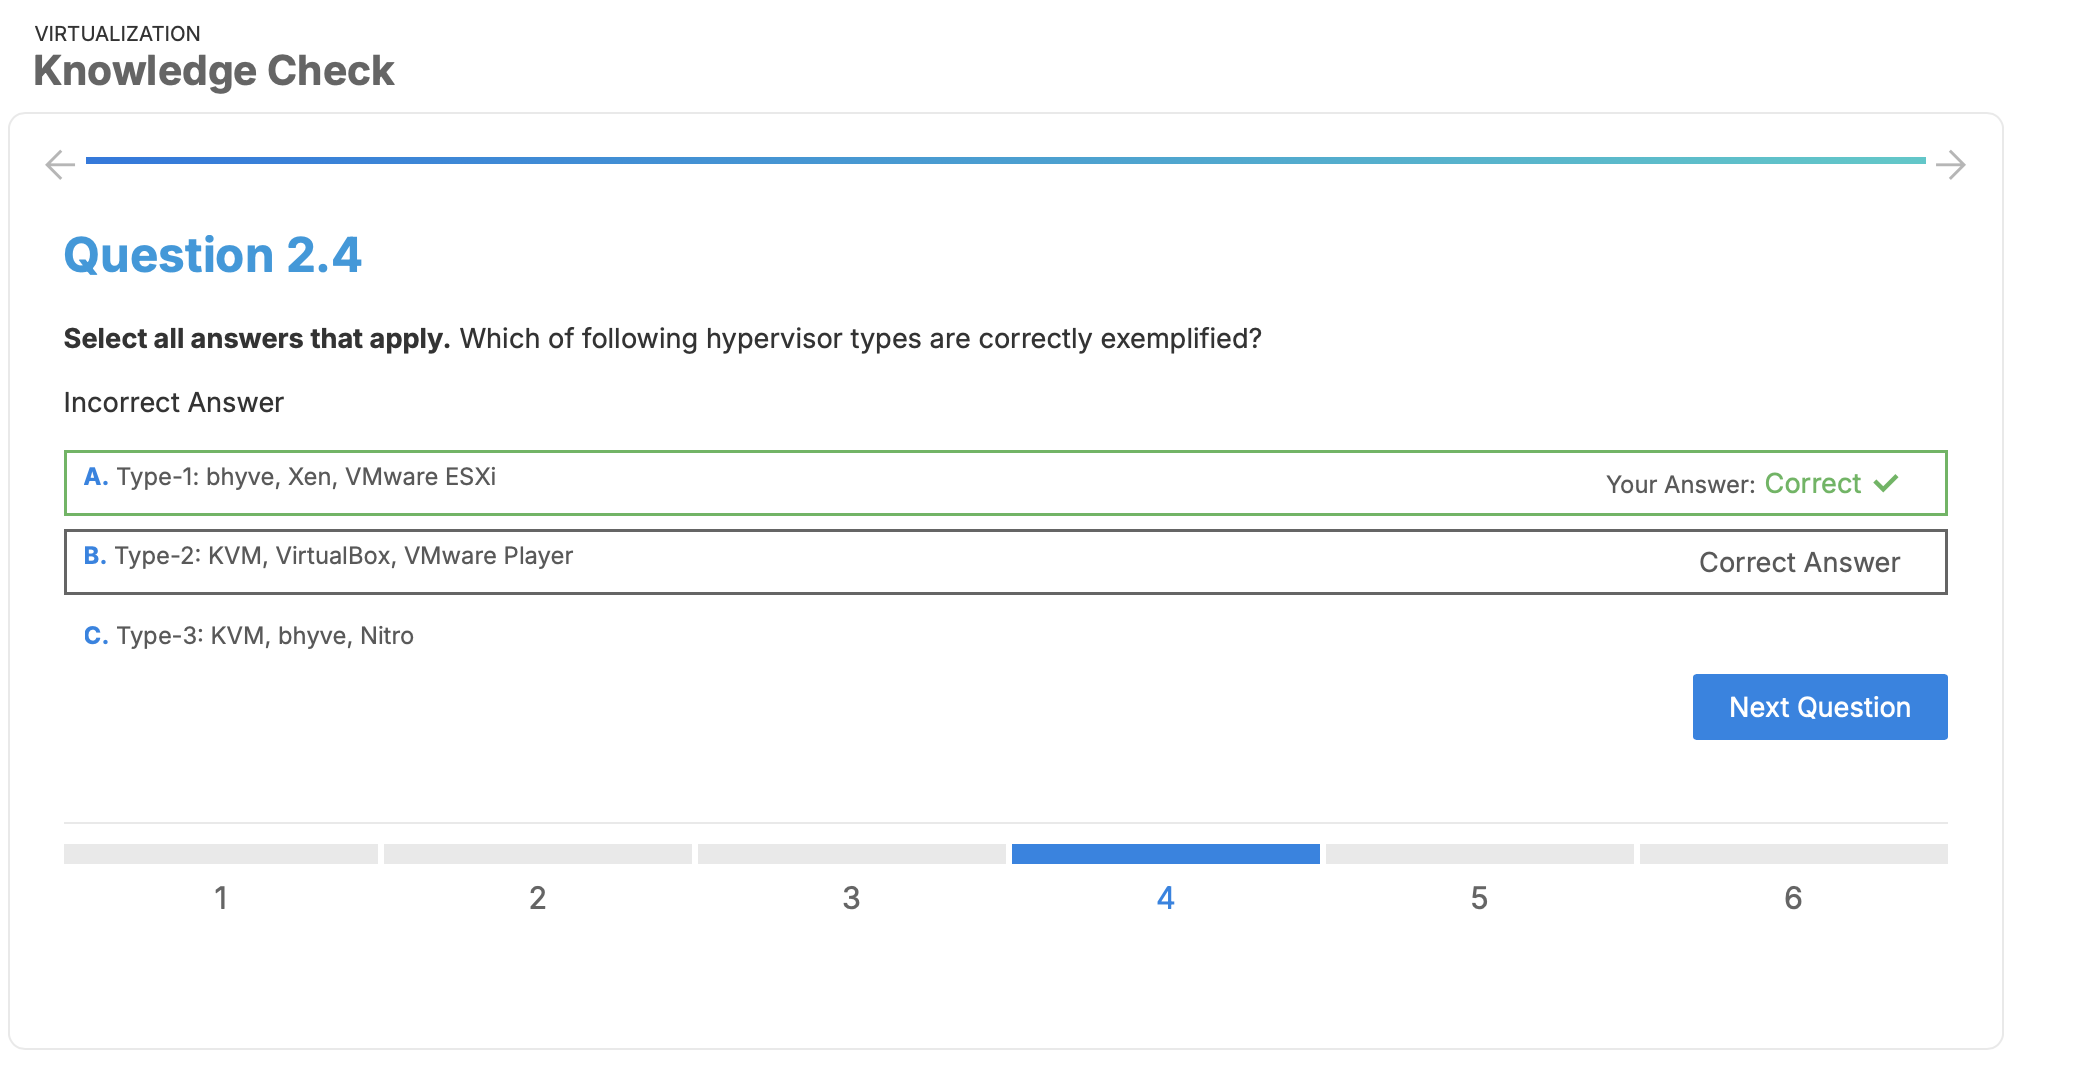The width and height of the screenshot is (2086, 1090).
Task: Select answer B Type-2 hypervisors
Action: pos(343,556)
